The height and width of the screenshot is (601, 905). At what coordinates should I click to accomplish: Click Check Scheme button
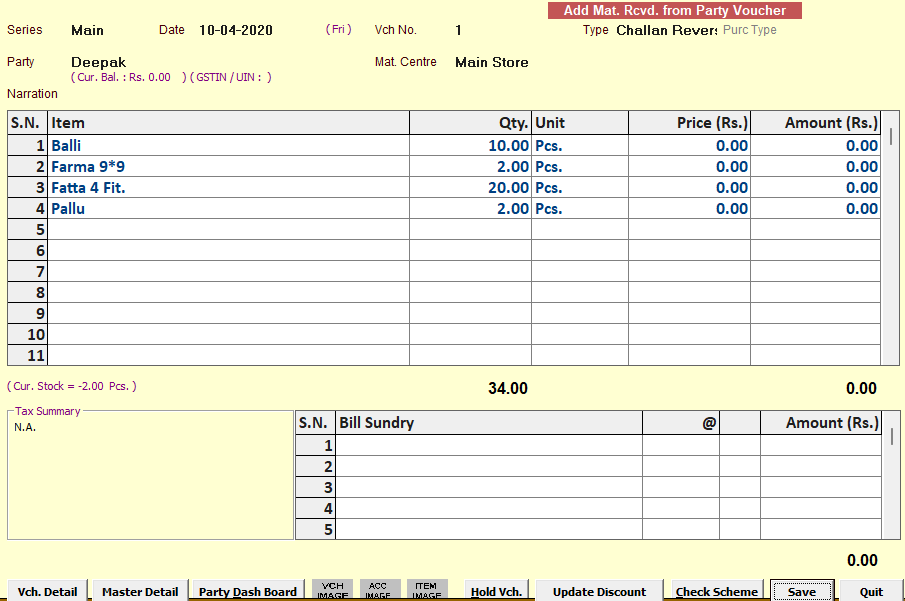(716, 591)
